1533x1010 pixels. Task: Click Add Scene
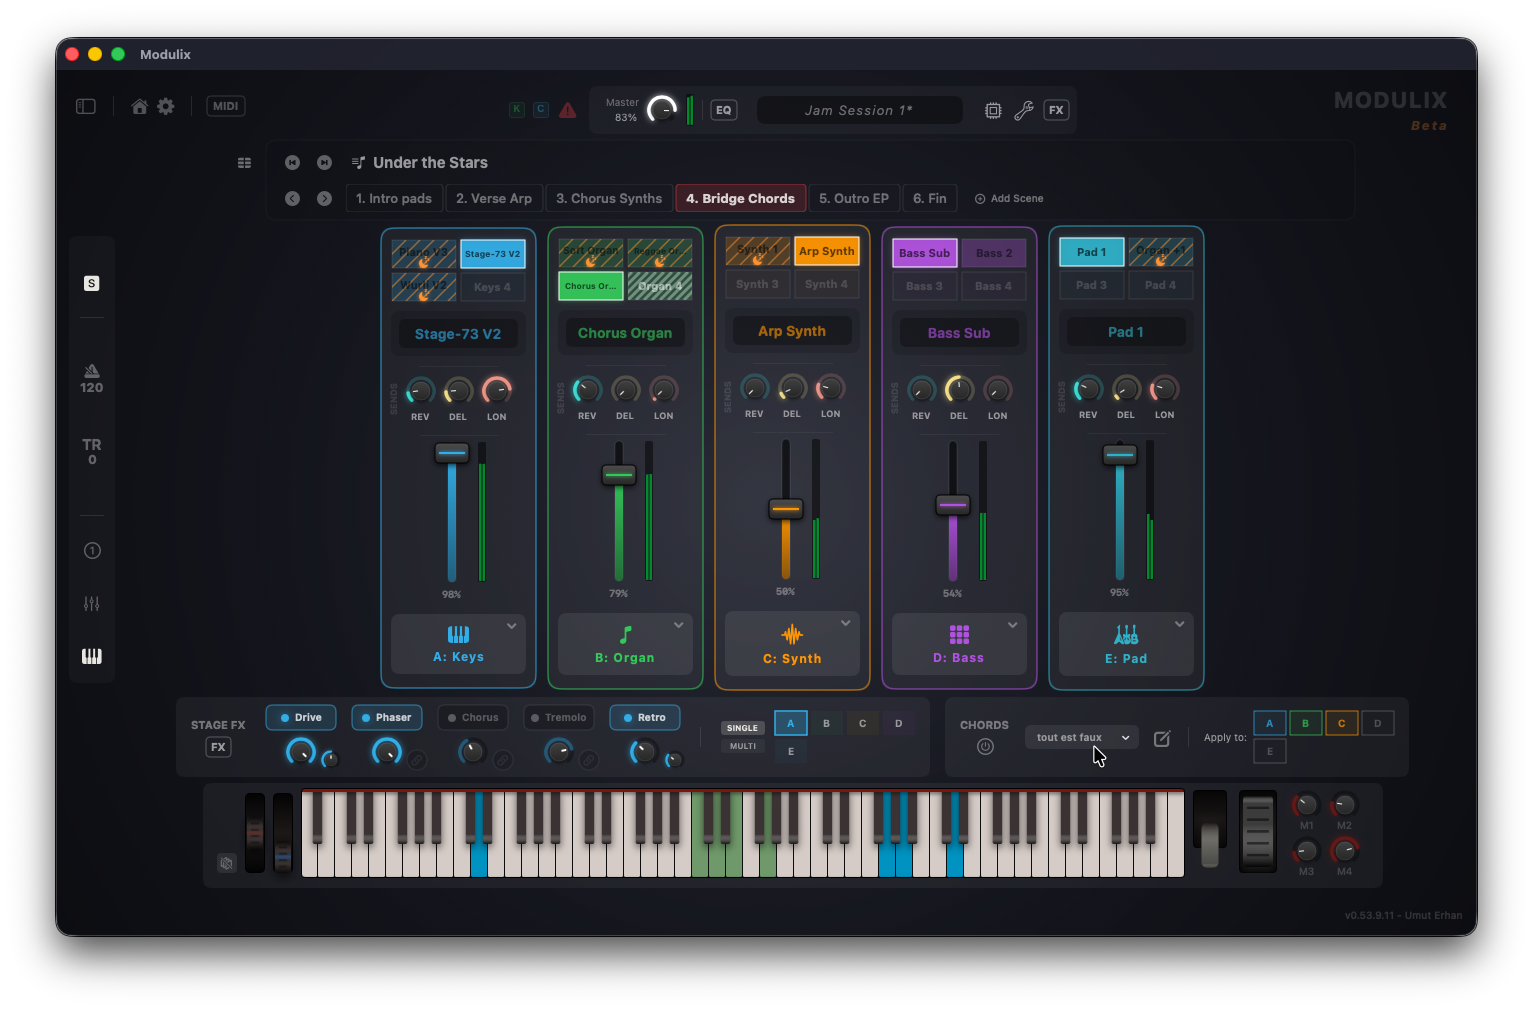coord(1009,198)
